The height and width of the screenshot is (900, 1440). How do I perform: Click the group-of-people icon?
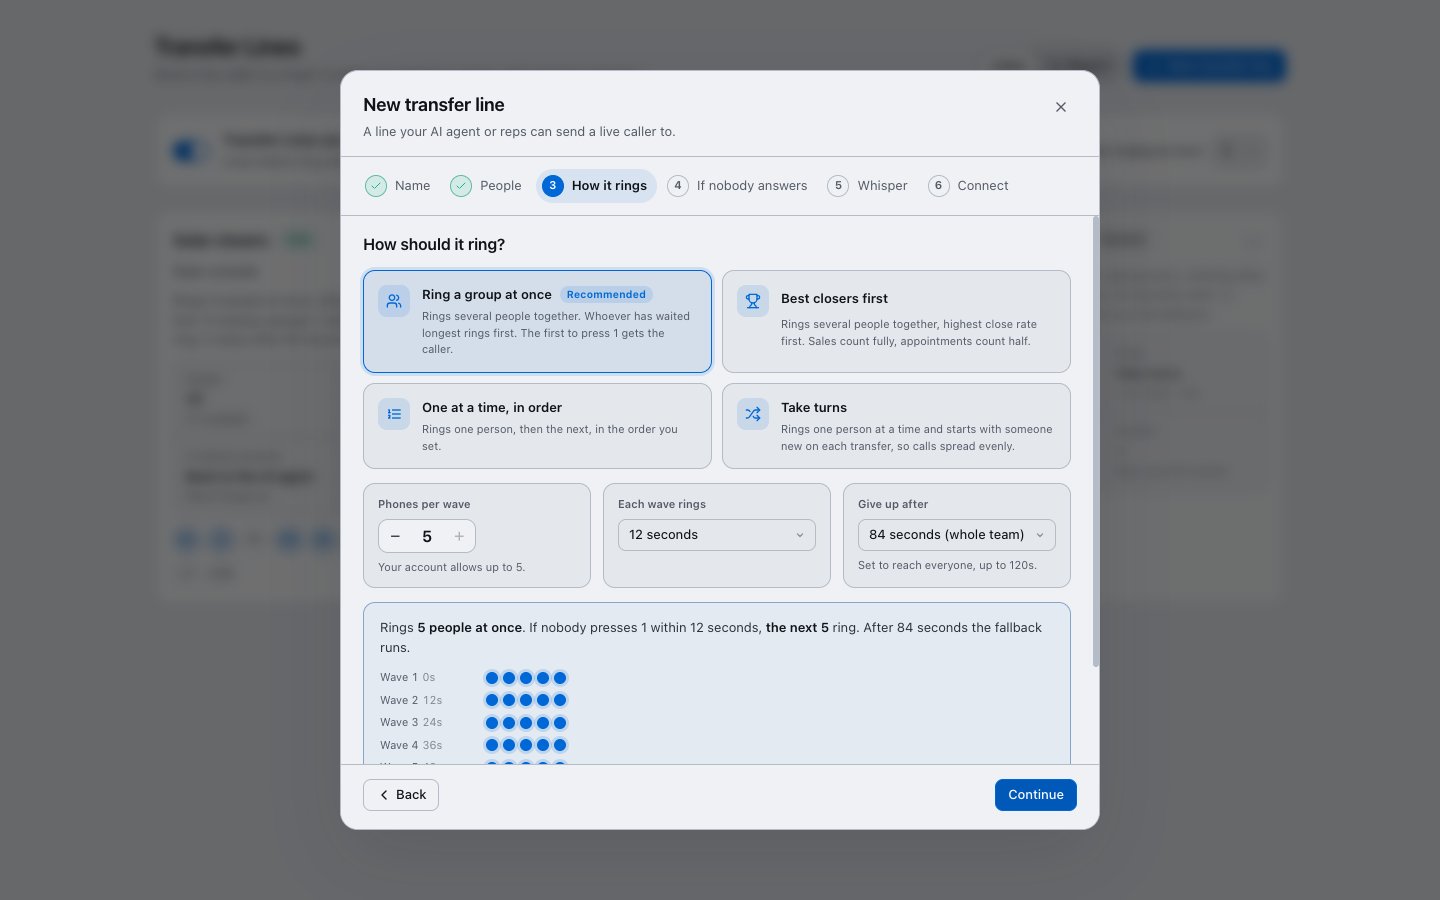[394, 301]
